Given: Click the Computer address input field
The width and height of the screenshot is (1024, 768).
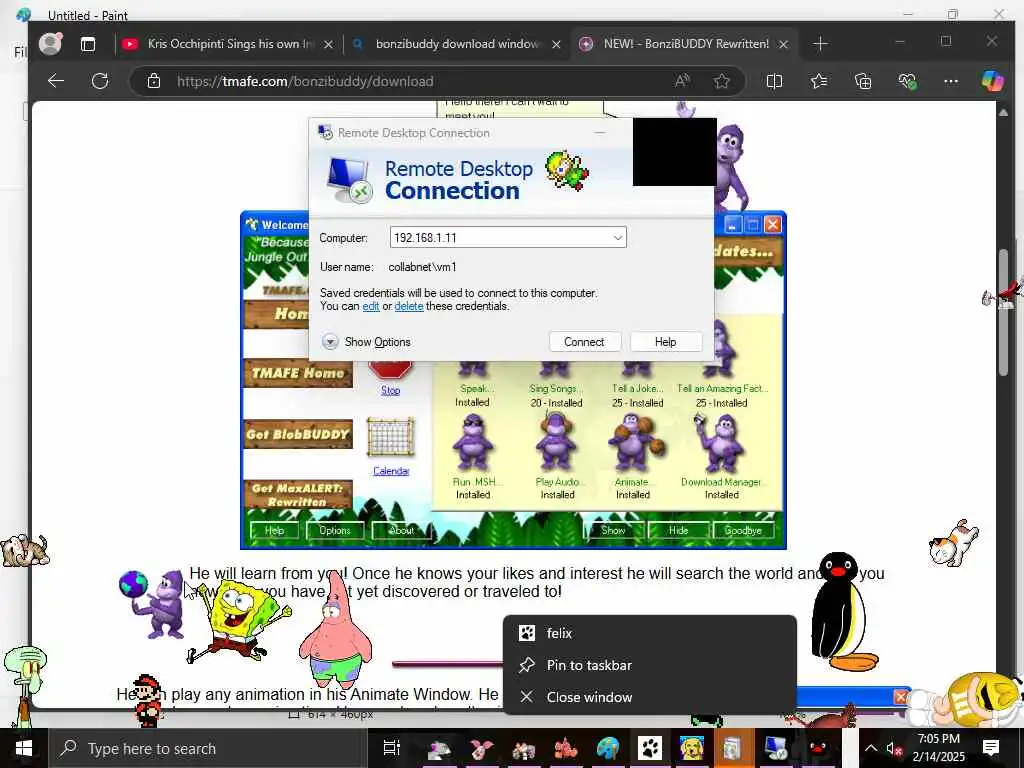Looking at the screenshot, I should click(508, 238).
